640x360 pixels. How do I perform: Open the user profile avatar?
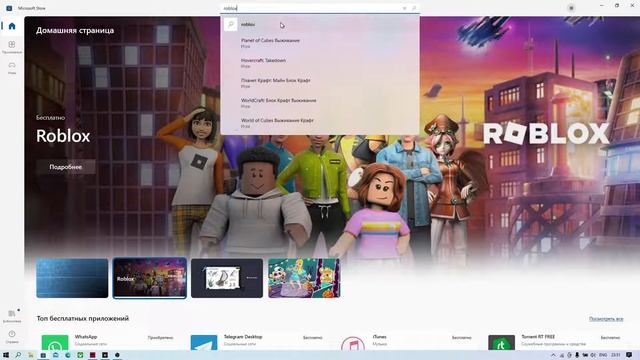pyautogui.click(x=571, y=8)
